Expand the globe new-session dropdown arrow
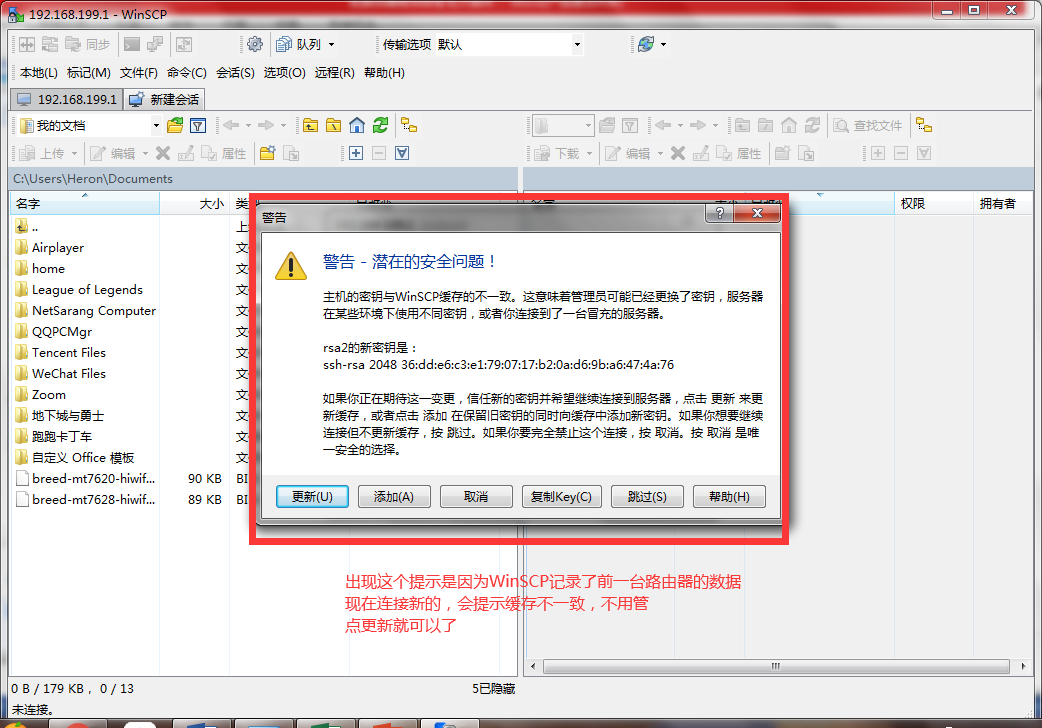1042x728 pixels. (663, 45)
